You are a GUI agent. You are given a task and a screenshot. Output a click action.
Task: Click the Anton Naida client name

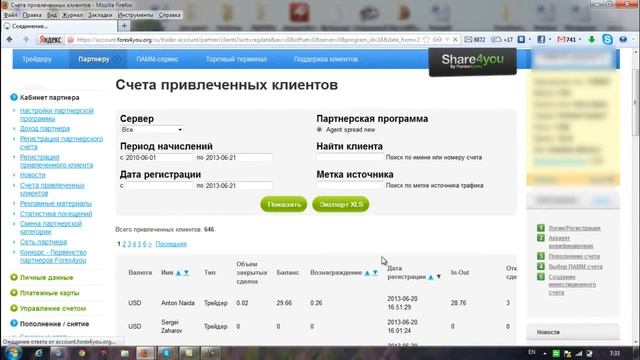click(x=178, y=303)
